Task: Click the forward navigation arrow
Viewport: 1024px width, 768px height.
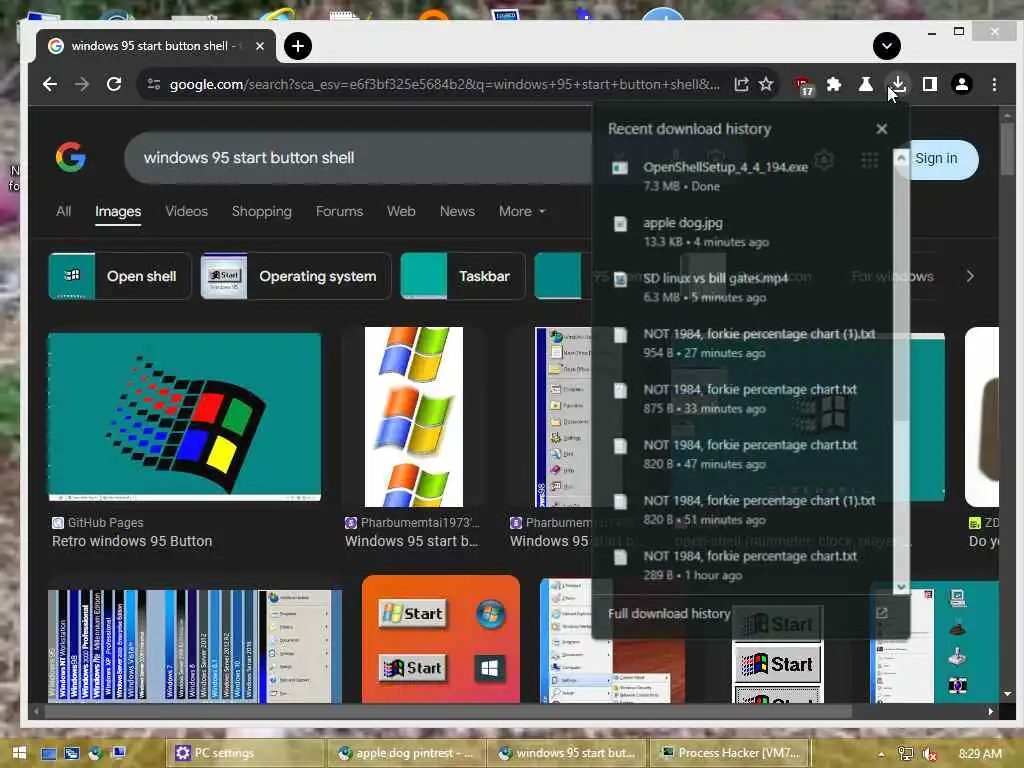Action: pyautogui.click(x=82, y=84)
